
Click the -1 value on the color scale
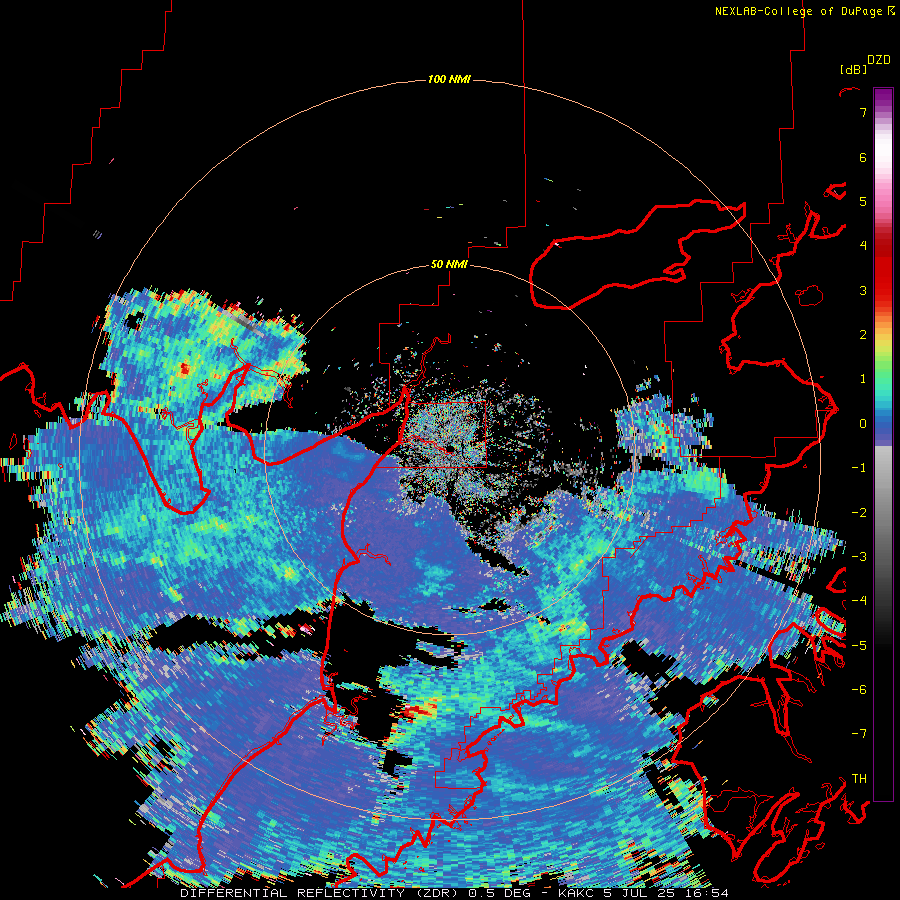(859, 468)
